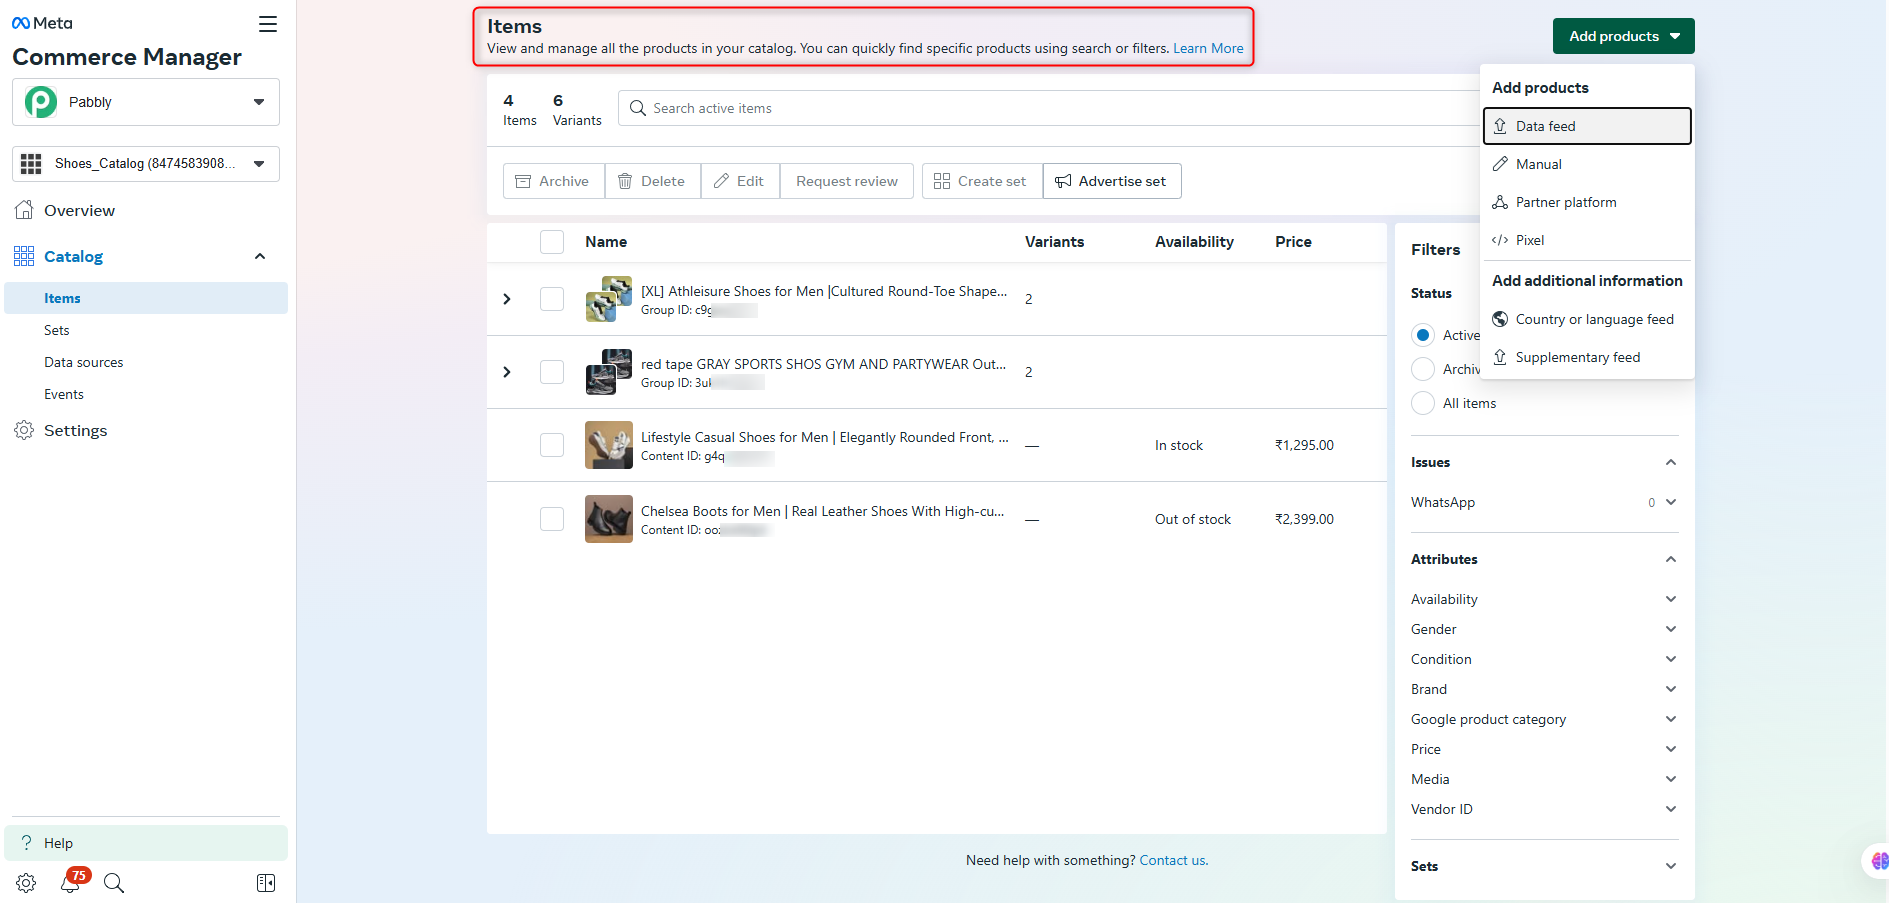Click the Pixel code icon
The image size is (1889, 903).
(1500, 240)
